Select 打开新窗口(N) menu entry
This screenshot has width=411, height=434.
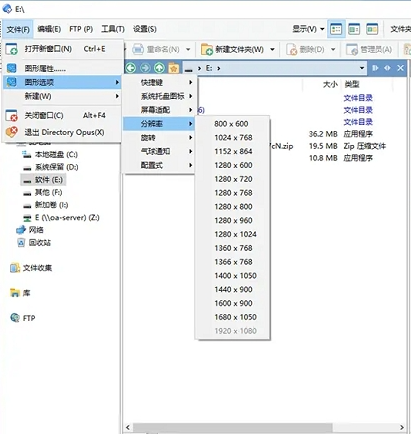click(63, 49)
